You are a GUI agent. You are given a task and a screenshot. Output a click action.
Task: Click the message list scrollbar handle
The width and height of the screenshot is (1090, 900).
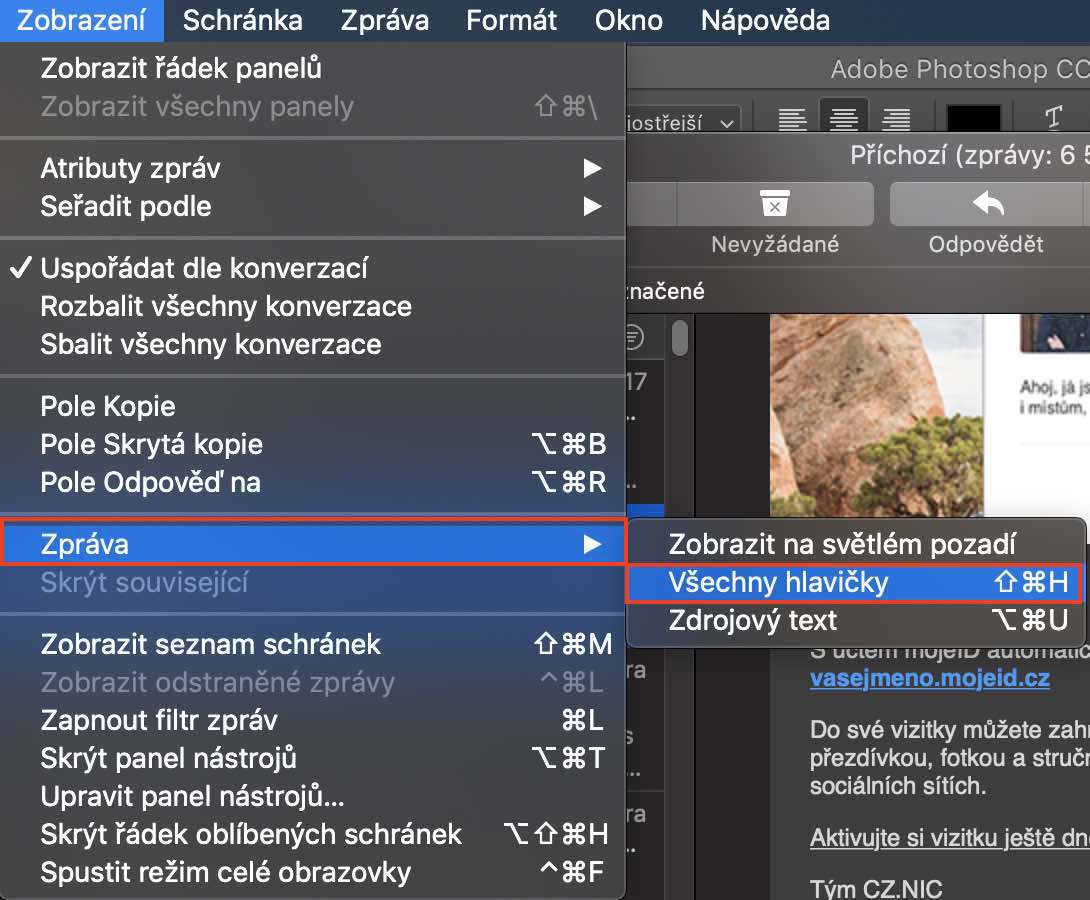coord(680,338)
